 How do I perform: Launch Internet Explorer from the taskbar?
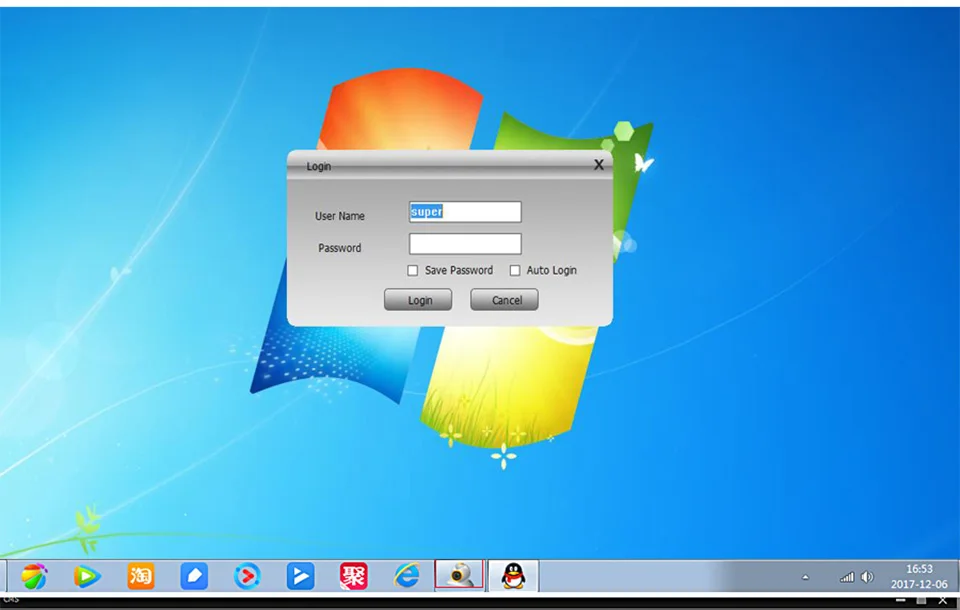(407, 576)
